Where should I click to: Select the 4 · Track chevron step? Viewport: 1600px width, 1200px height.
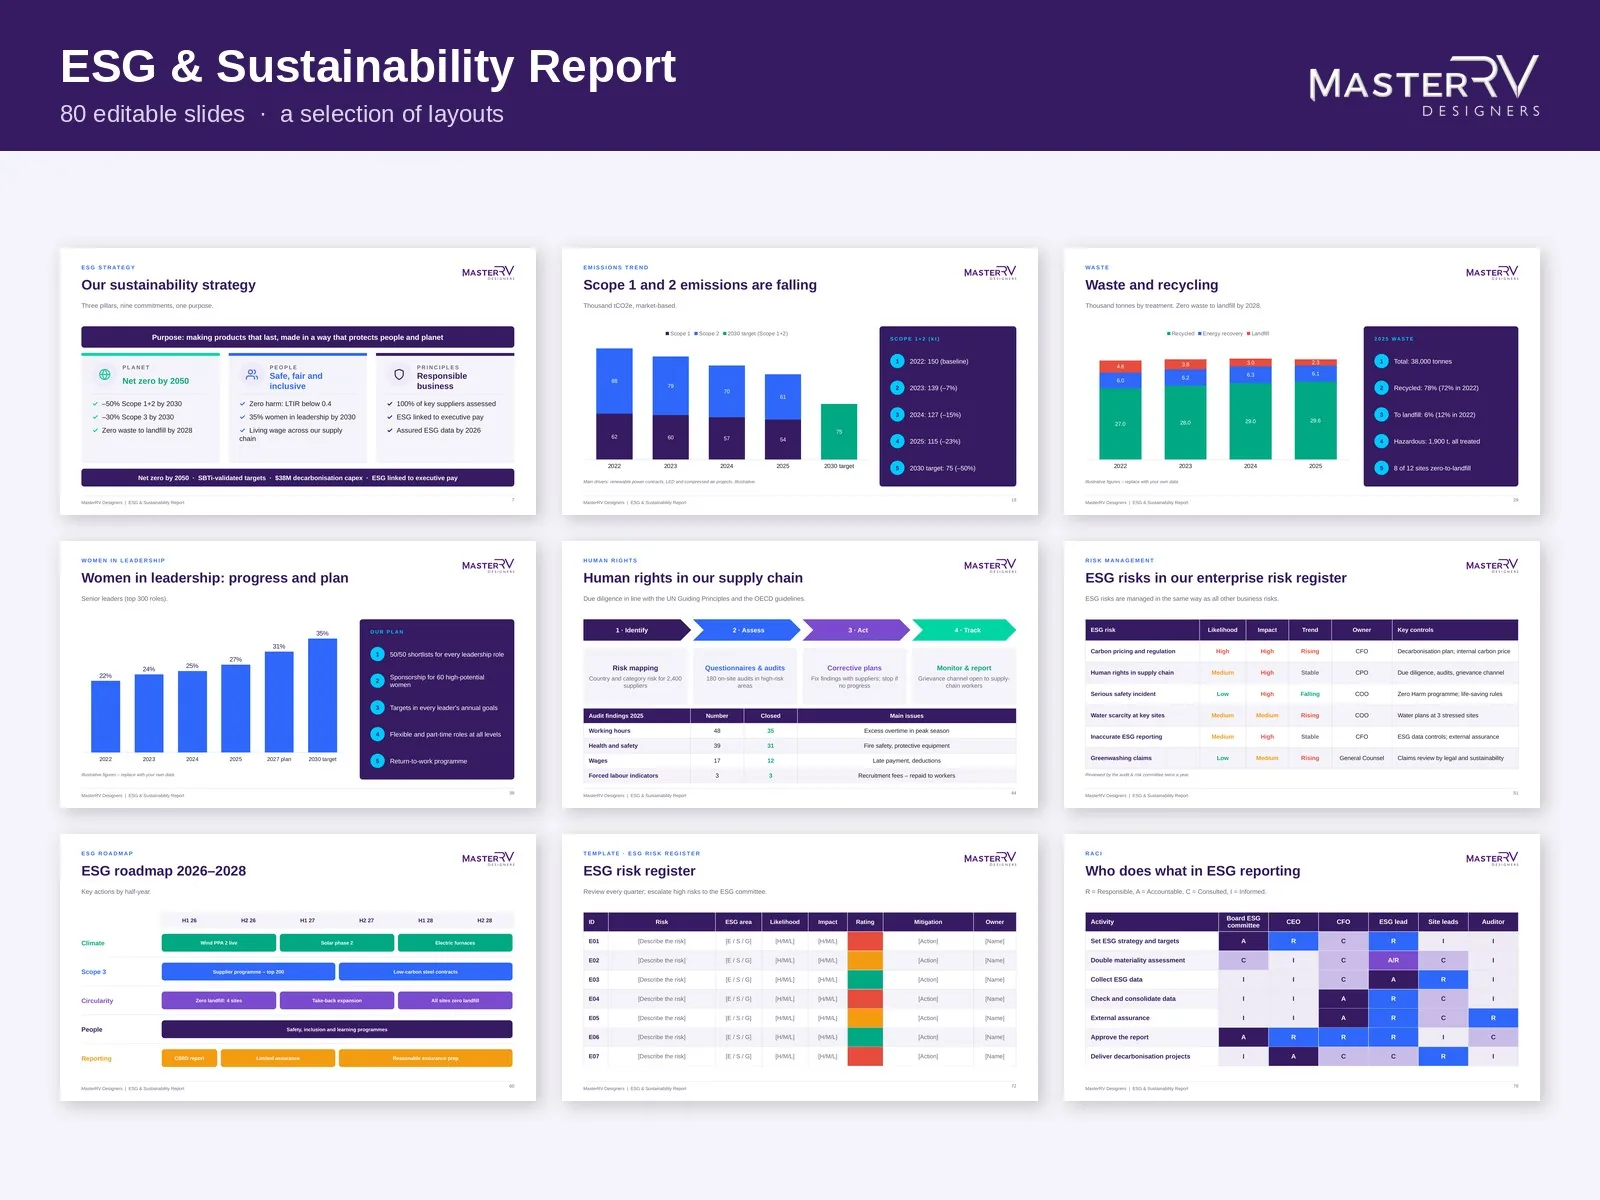965,630
